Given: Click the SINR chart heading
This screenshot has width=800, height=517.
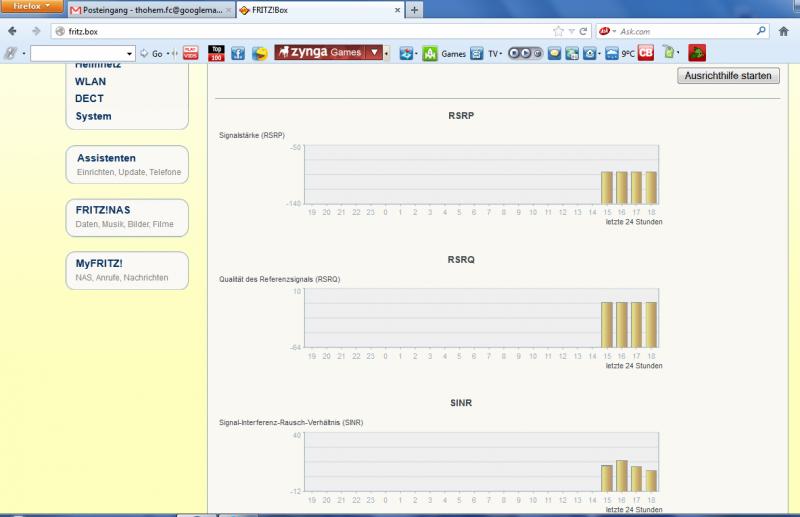Looking at the screenshot, I should (461, 403).
